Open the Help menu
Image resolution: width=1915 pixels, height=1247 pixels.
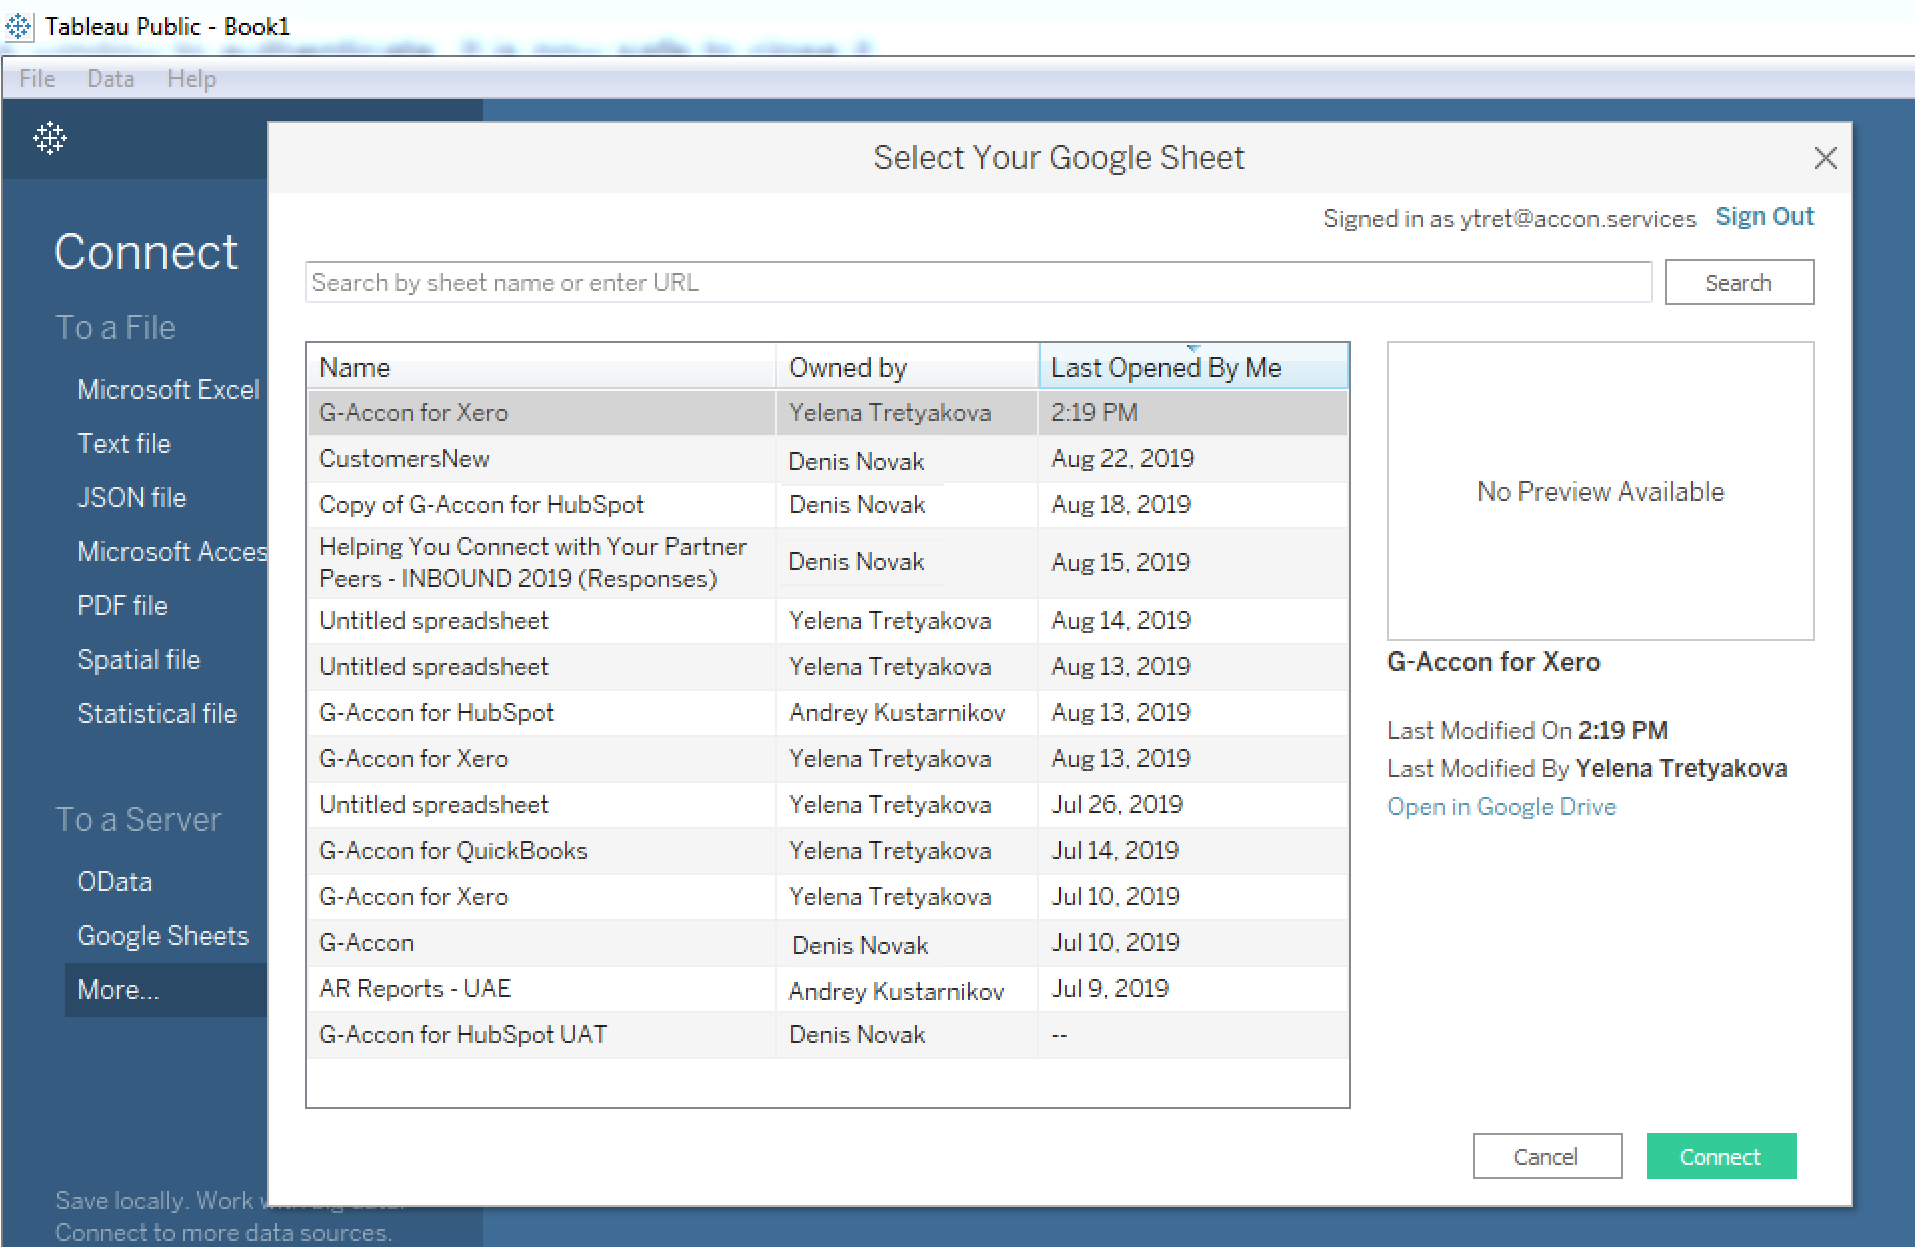[191, 79]
